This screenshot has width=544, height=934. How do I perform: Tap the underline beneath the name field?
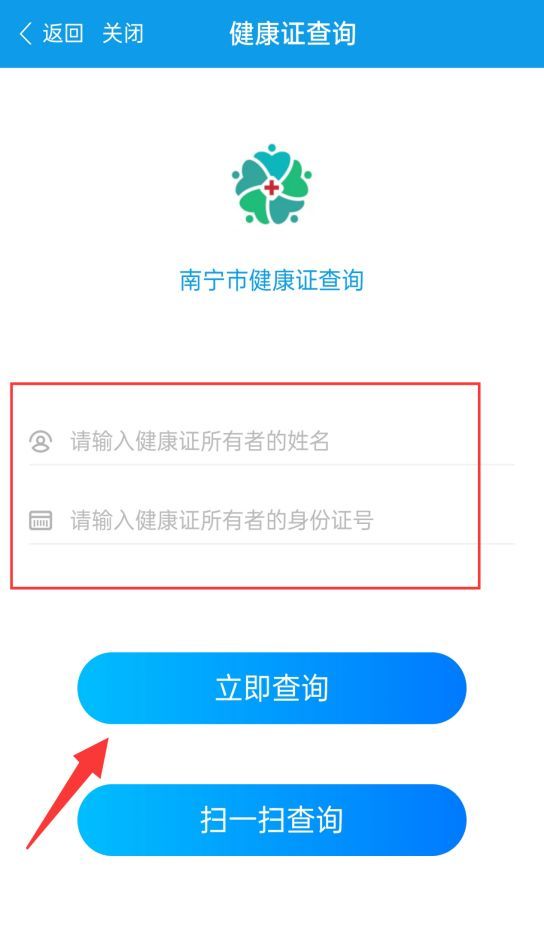pyautogui.click(x=272, y=464)
